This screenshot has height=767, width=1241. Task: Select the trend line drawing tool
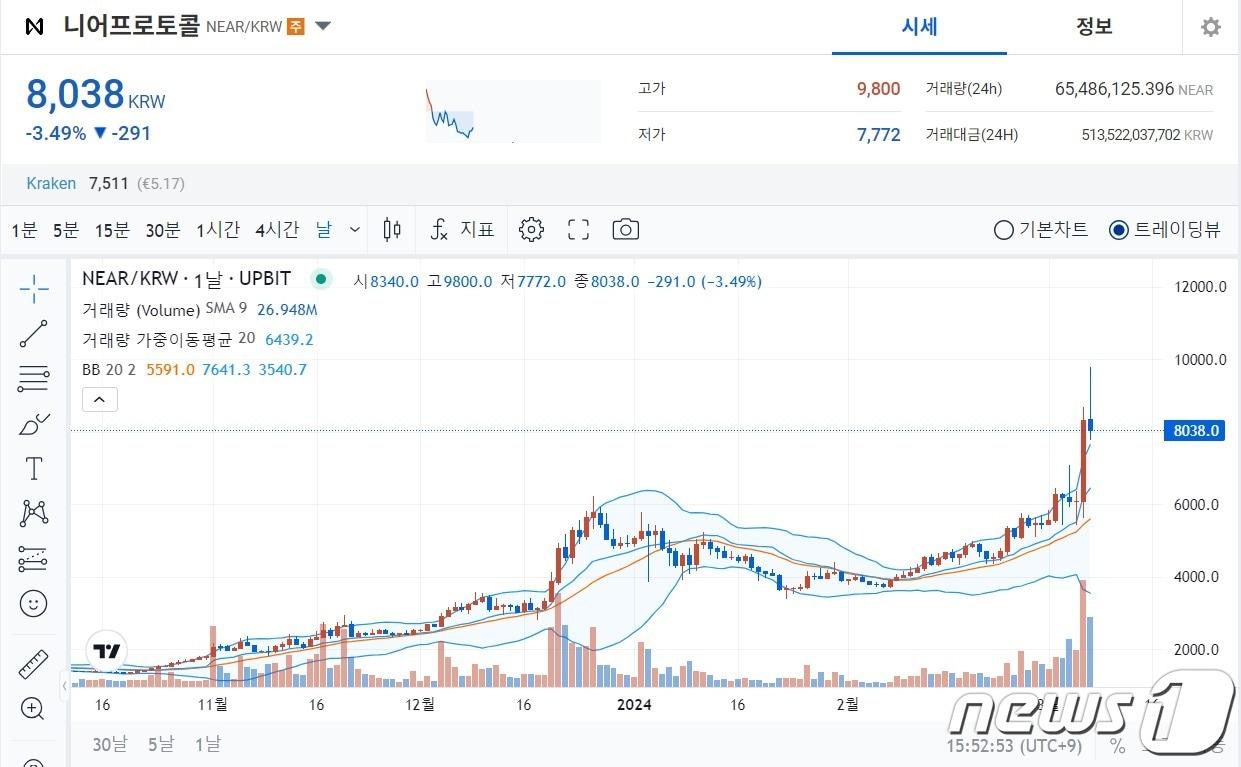(34, 333)
